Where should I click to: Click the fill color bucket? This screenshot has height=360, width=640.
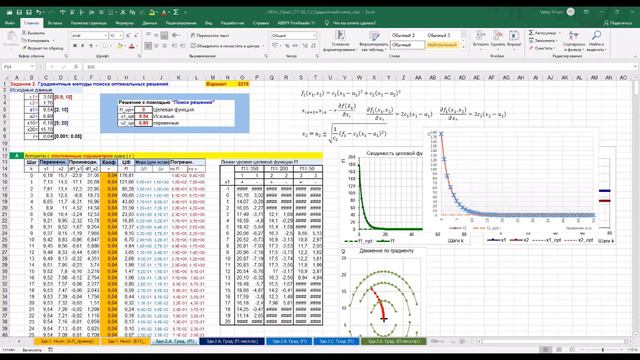click(120, 46)
